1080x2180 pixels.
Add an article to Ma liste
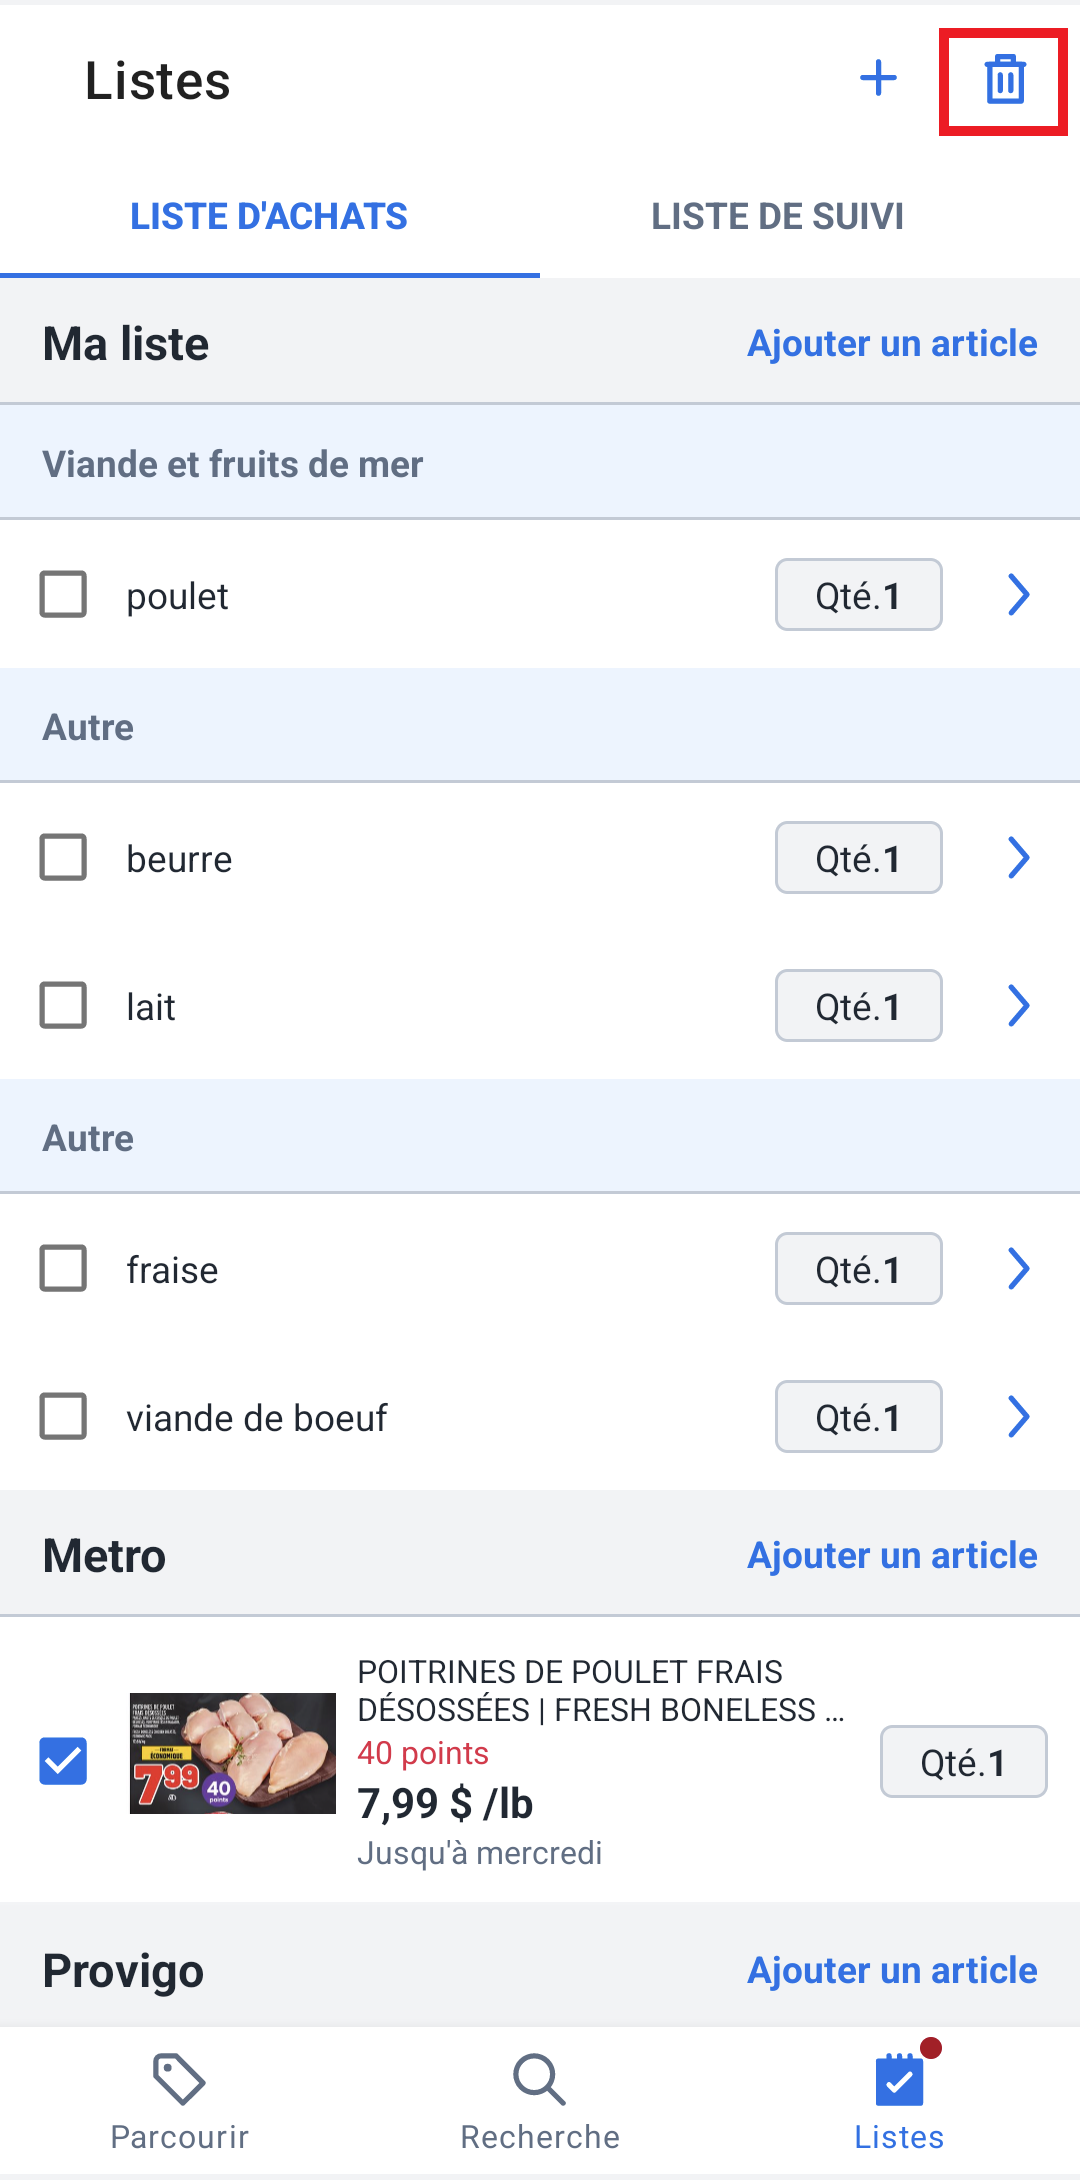pos(892,343)
